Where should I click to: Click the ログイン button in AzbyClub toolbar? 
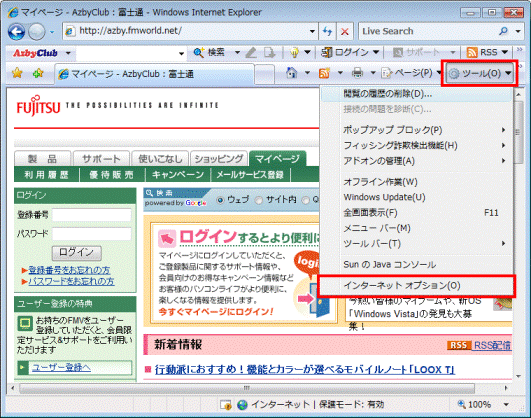pos(345,52)
